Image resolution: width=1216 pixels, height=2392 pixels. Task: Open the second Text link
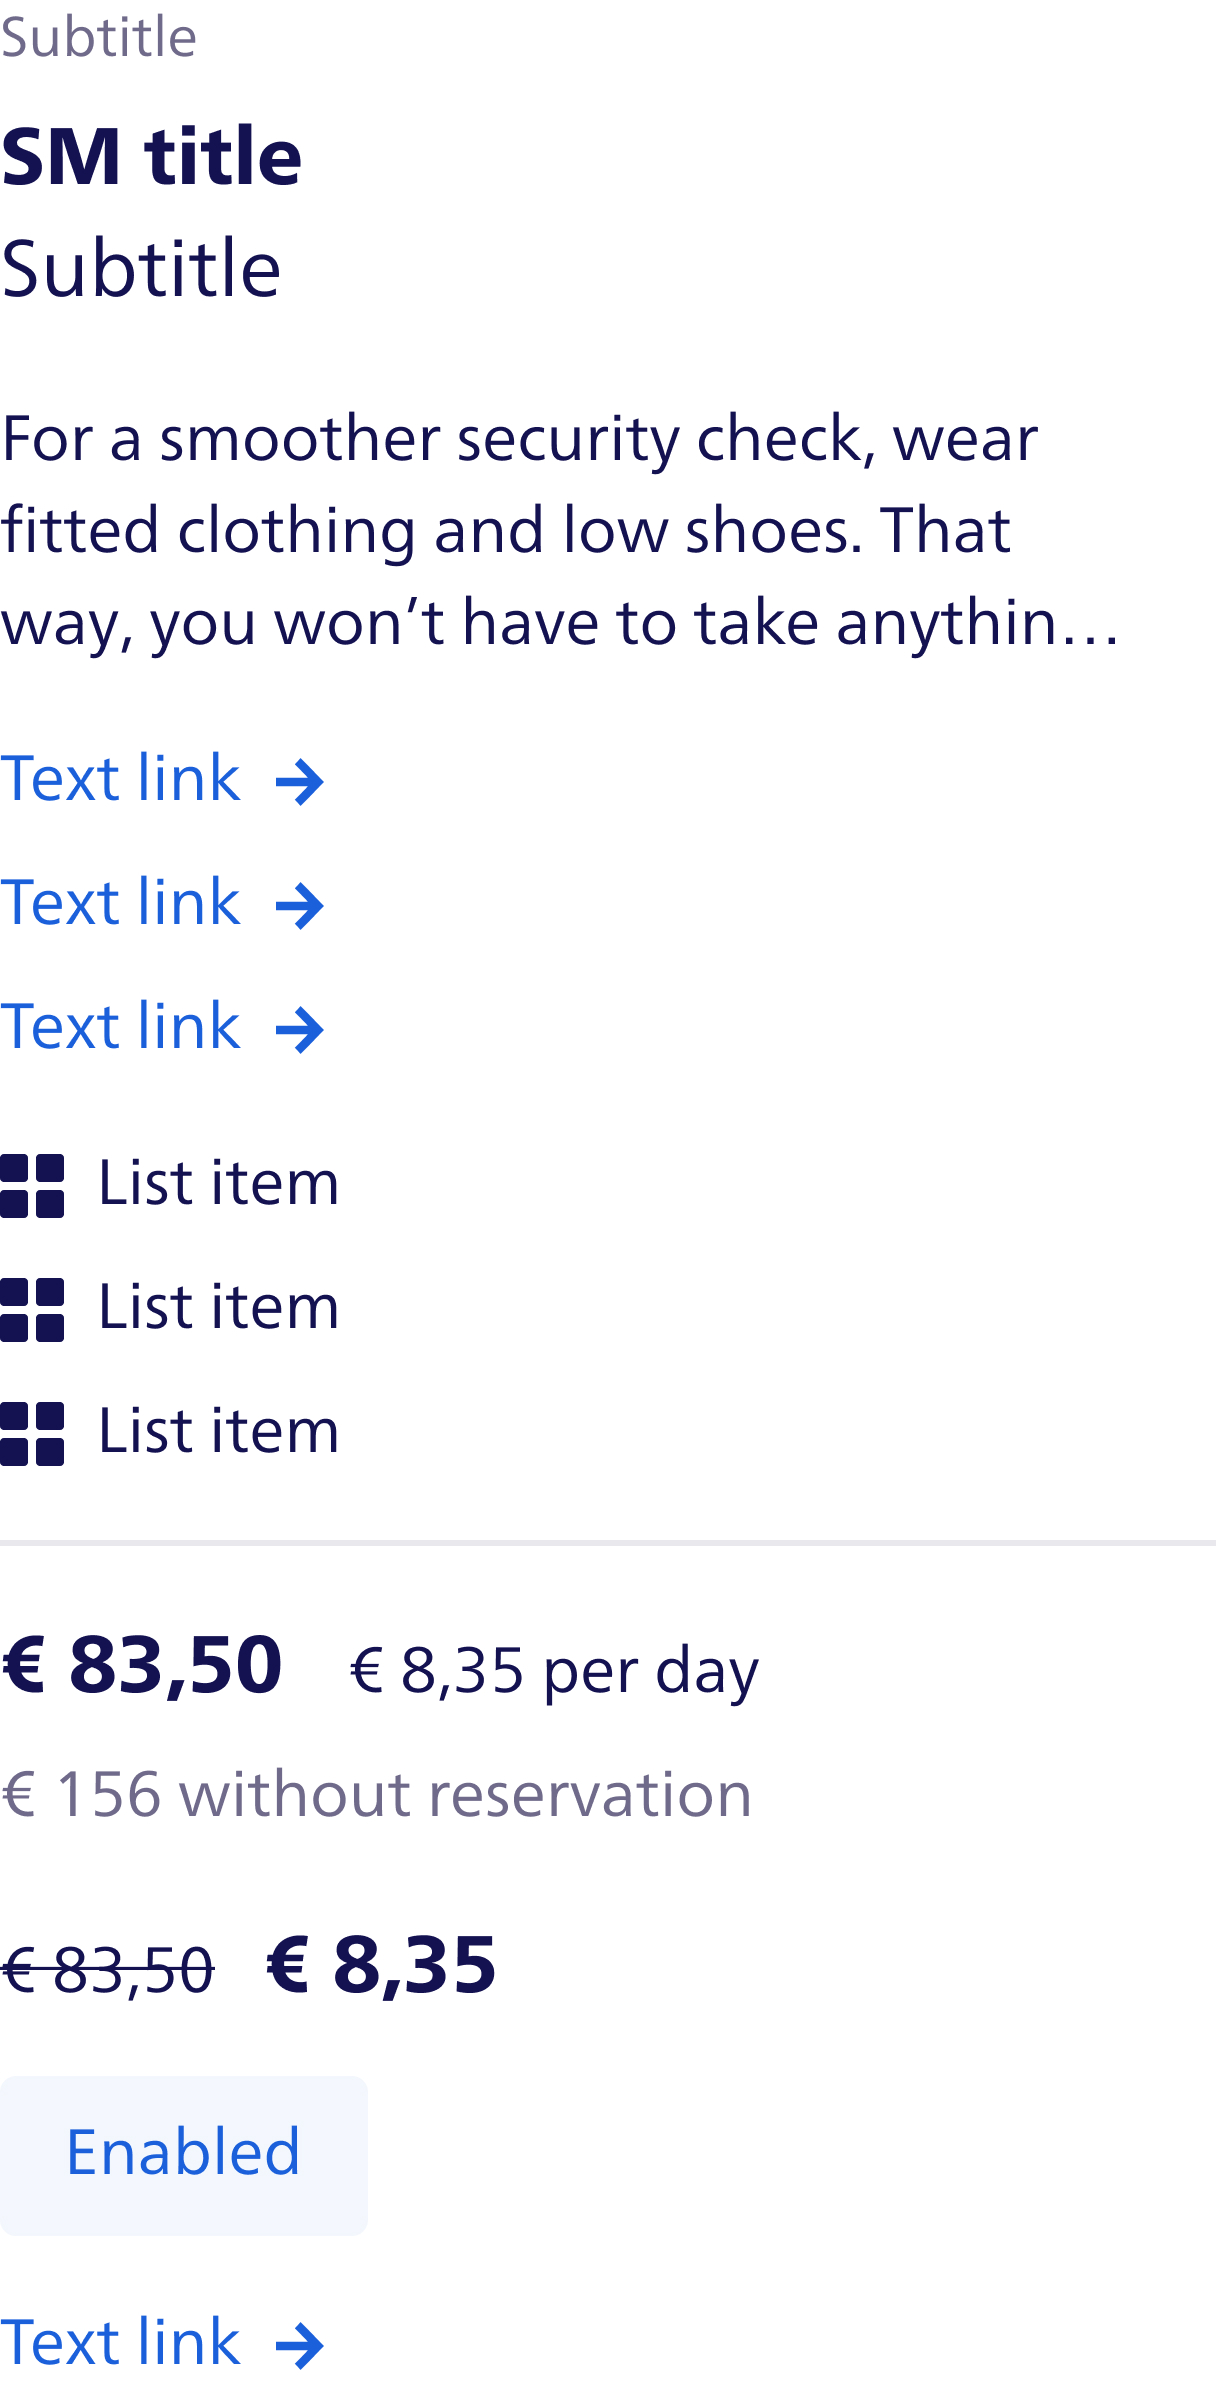click(120, 902)
